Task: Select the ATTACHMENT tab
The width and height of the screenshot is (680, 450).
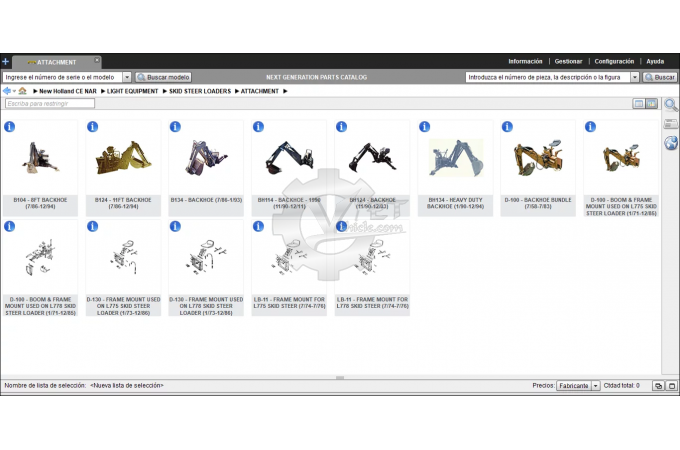Action: tap(56, 62)
